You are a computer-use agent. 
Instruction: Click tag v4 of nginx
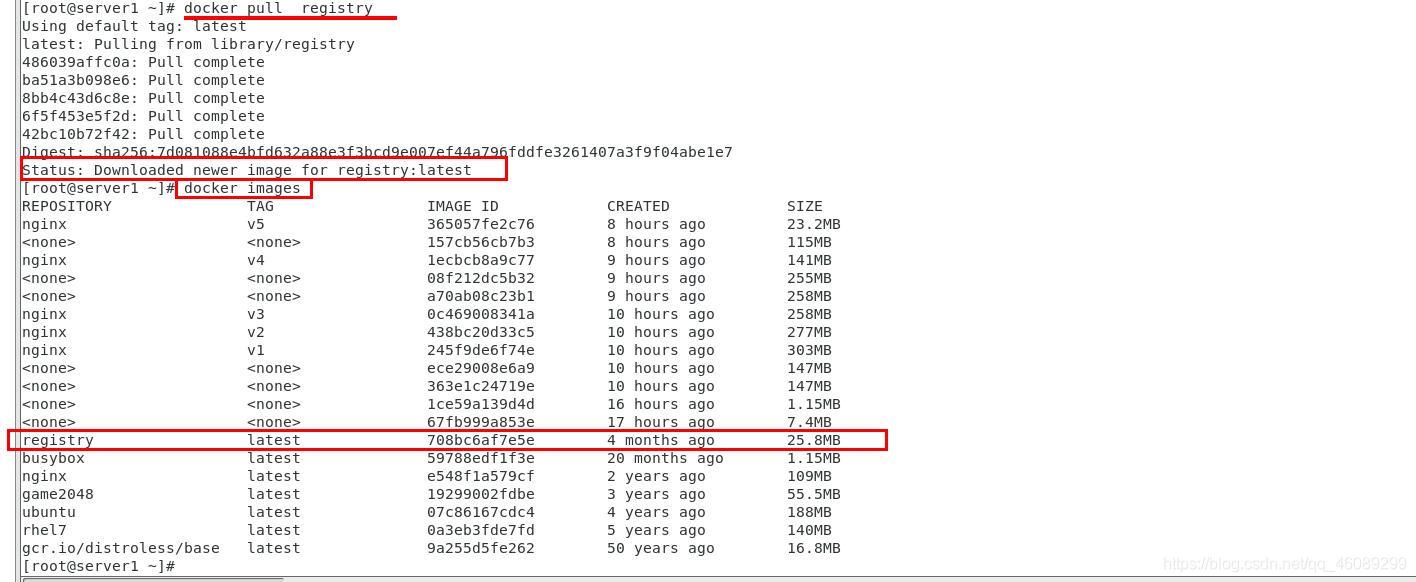[x=256, y=260]
